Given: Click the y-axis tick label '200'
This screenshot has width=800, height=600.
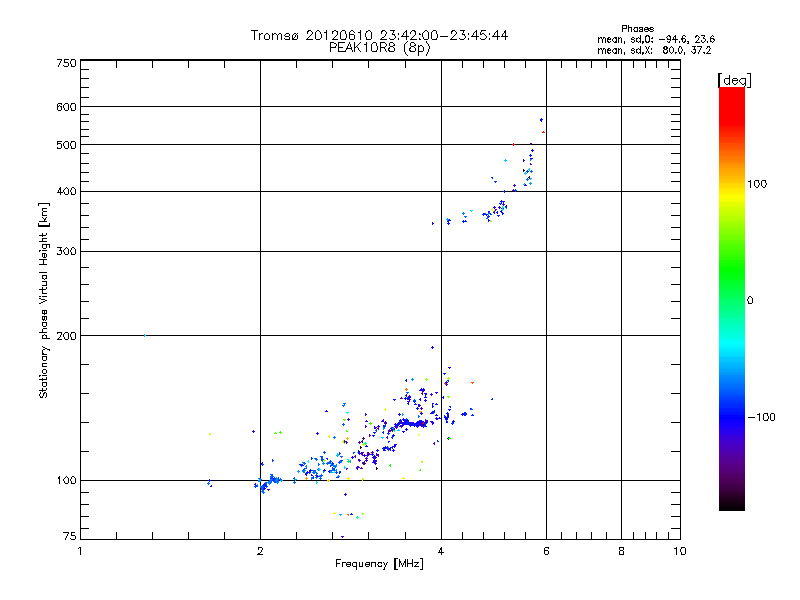Looking at the screenshot, I should (x=66, y=336).
